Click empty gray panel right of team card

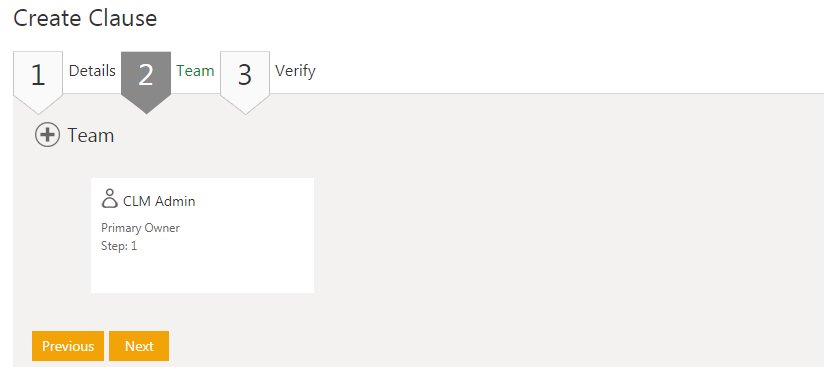pyautogui.click(x=568, y=235)
